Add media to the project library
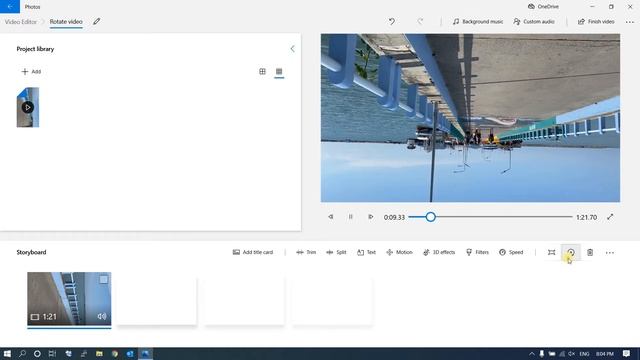 coord(31,71)
